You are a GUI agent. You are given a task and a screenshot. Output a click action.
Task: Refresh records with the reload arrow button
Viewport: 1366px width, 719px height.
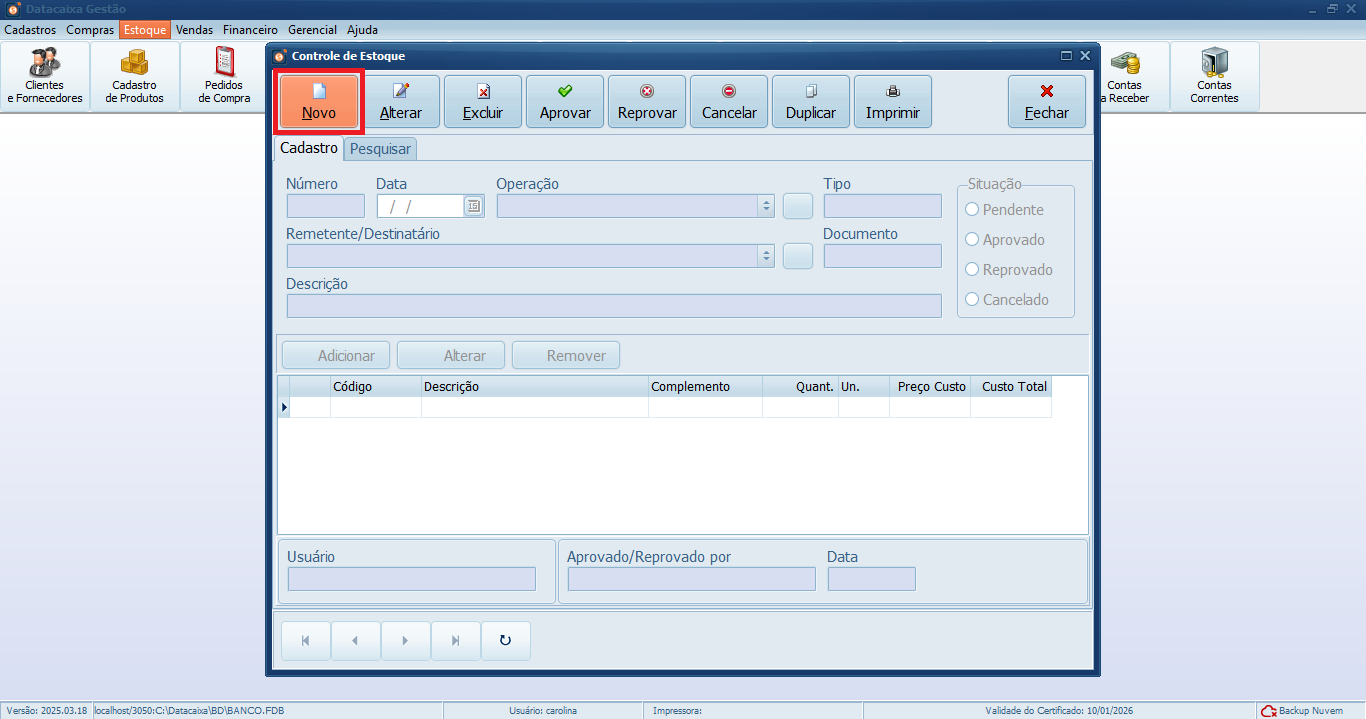pyautogui.click(x=506, y=641)
